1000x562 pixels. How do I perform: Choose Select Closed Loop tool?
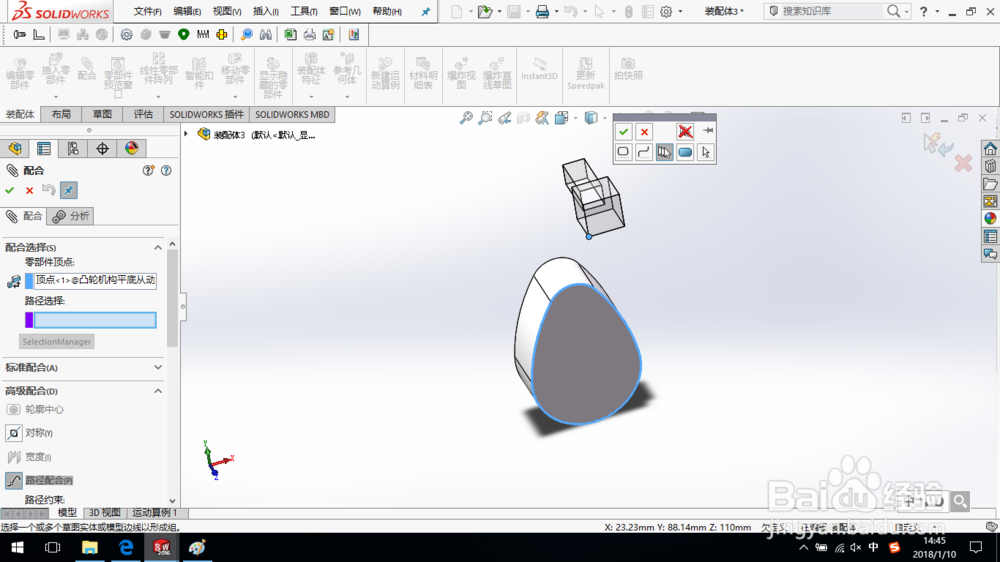[x=623, y=152]
